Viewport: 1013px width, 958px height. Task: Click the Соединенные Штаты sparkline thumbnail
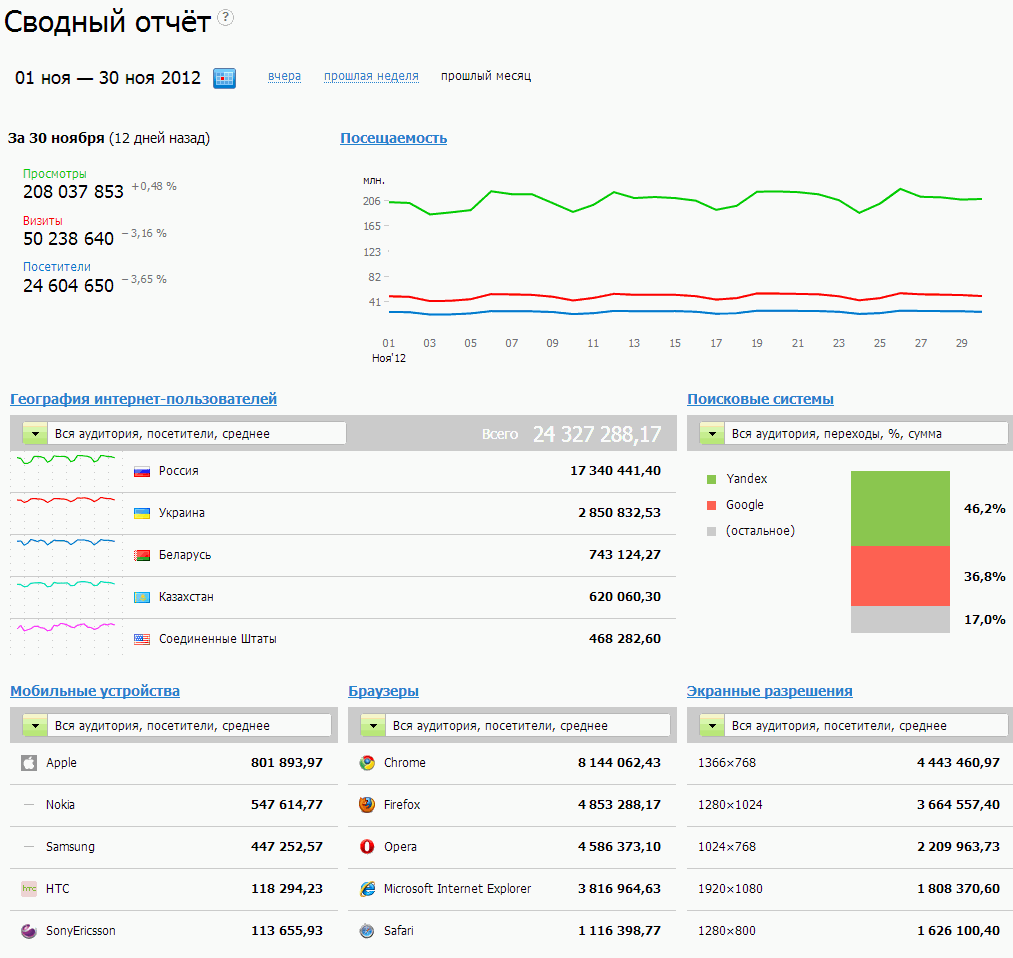pos(66,638)
